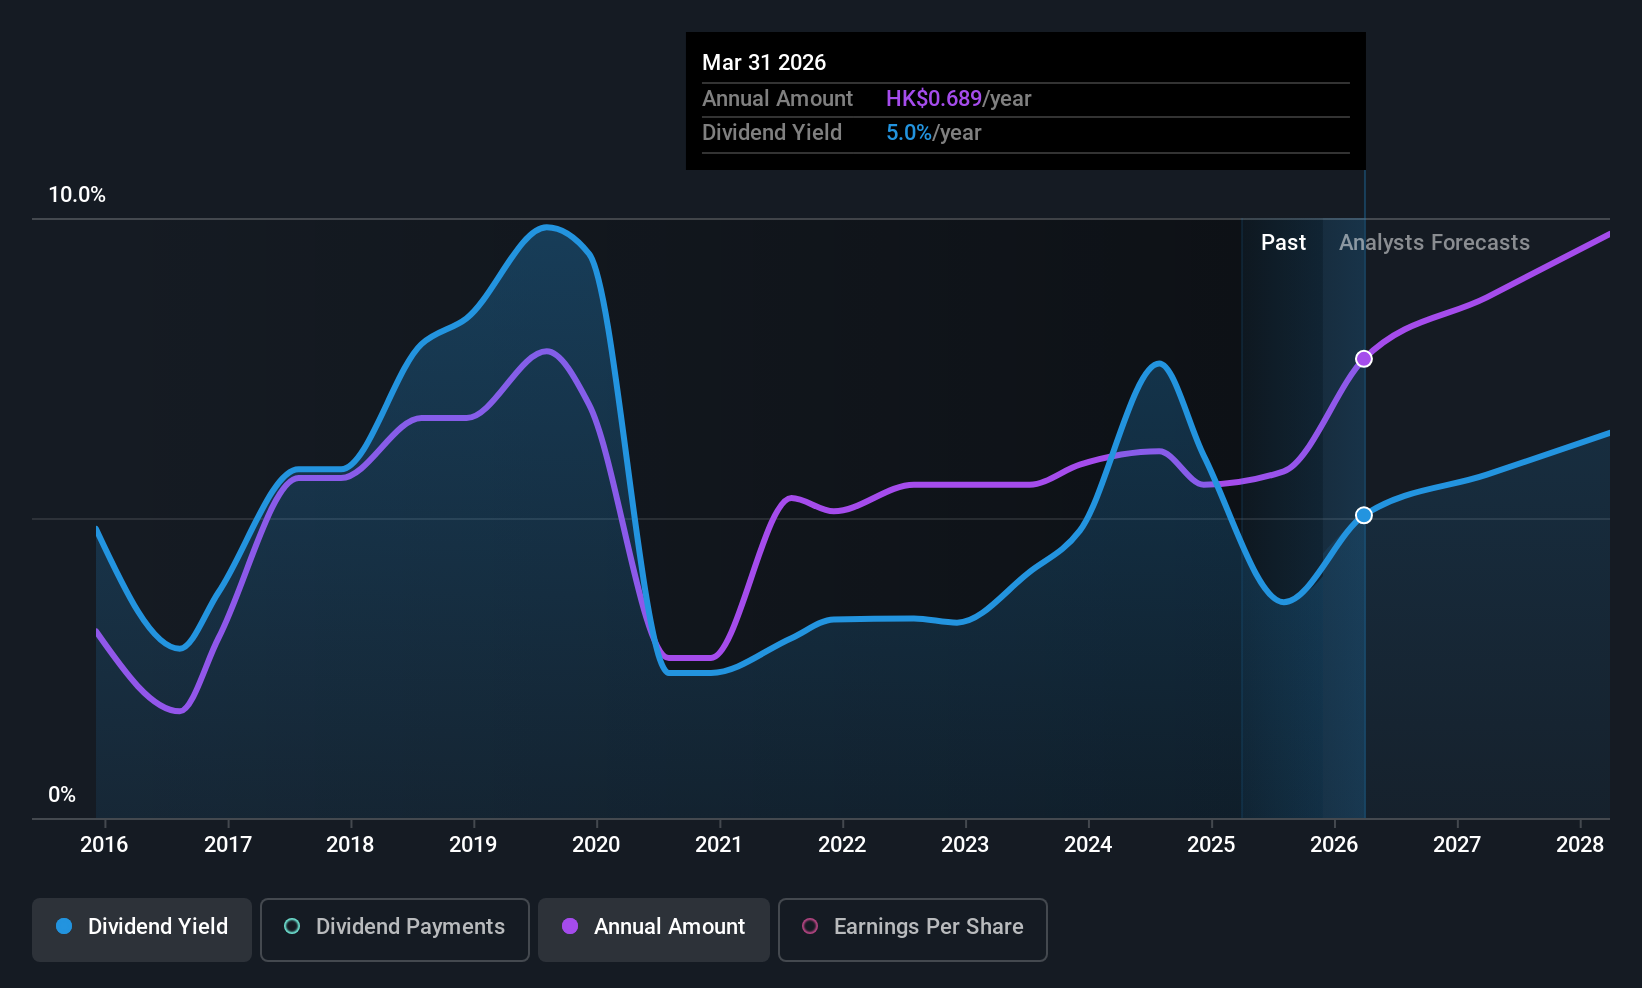Click the 2018 x-axis label
This screenshot has height=988, width=1642.
[x=350, y=844]
